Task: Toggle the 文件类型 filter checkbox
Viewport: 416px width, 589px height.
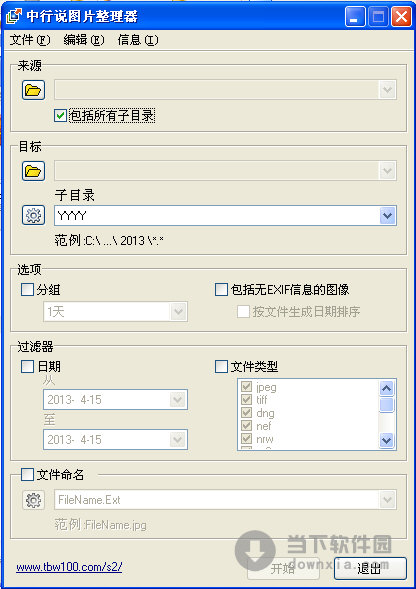Action: pyautogui.click(x=221, y=367)
